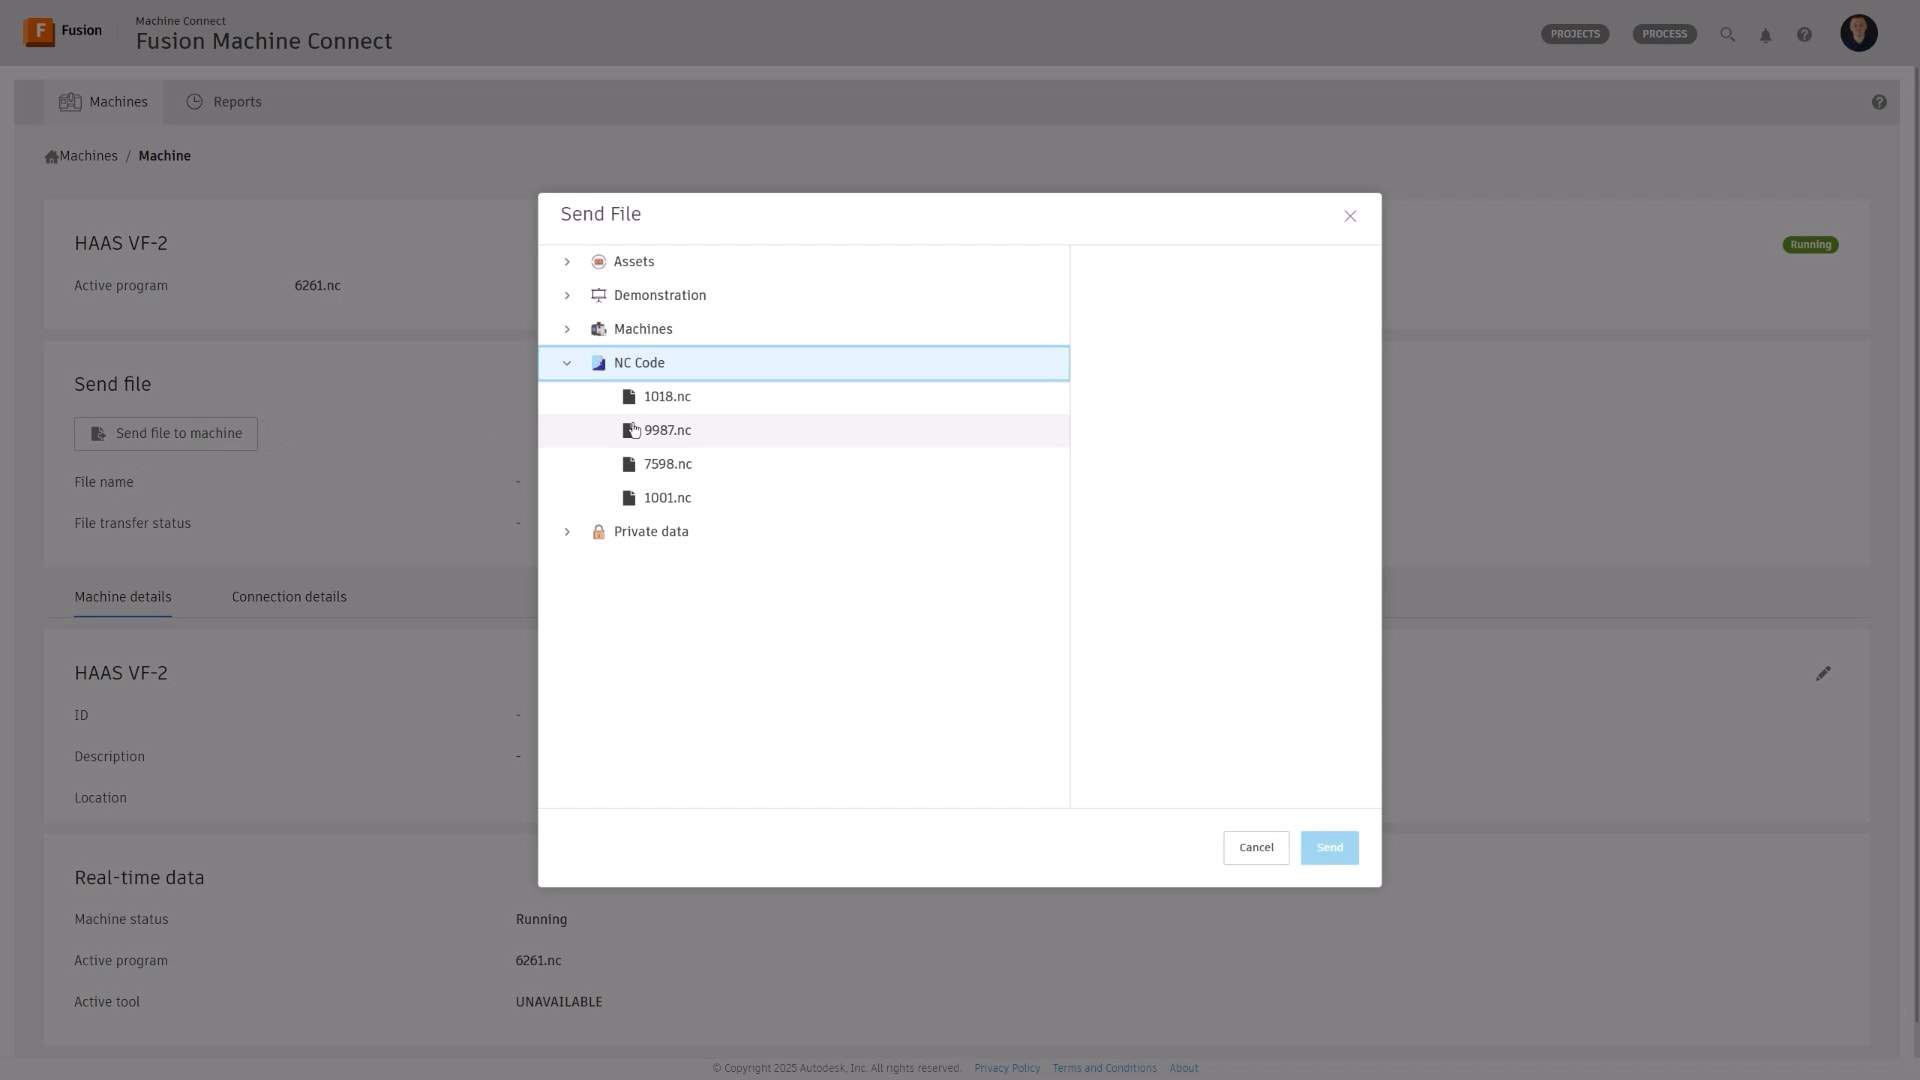Click the Machines folder icon in dialog

point(598,330)
